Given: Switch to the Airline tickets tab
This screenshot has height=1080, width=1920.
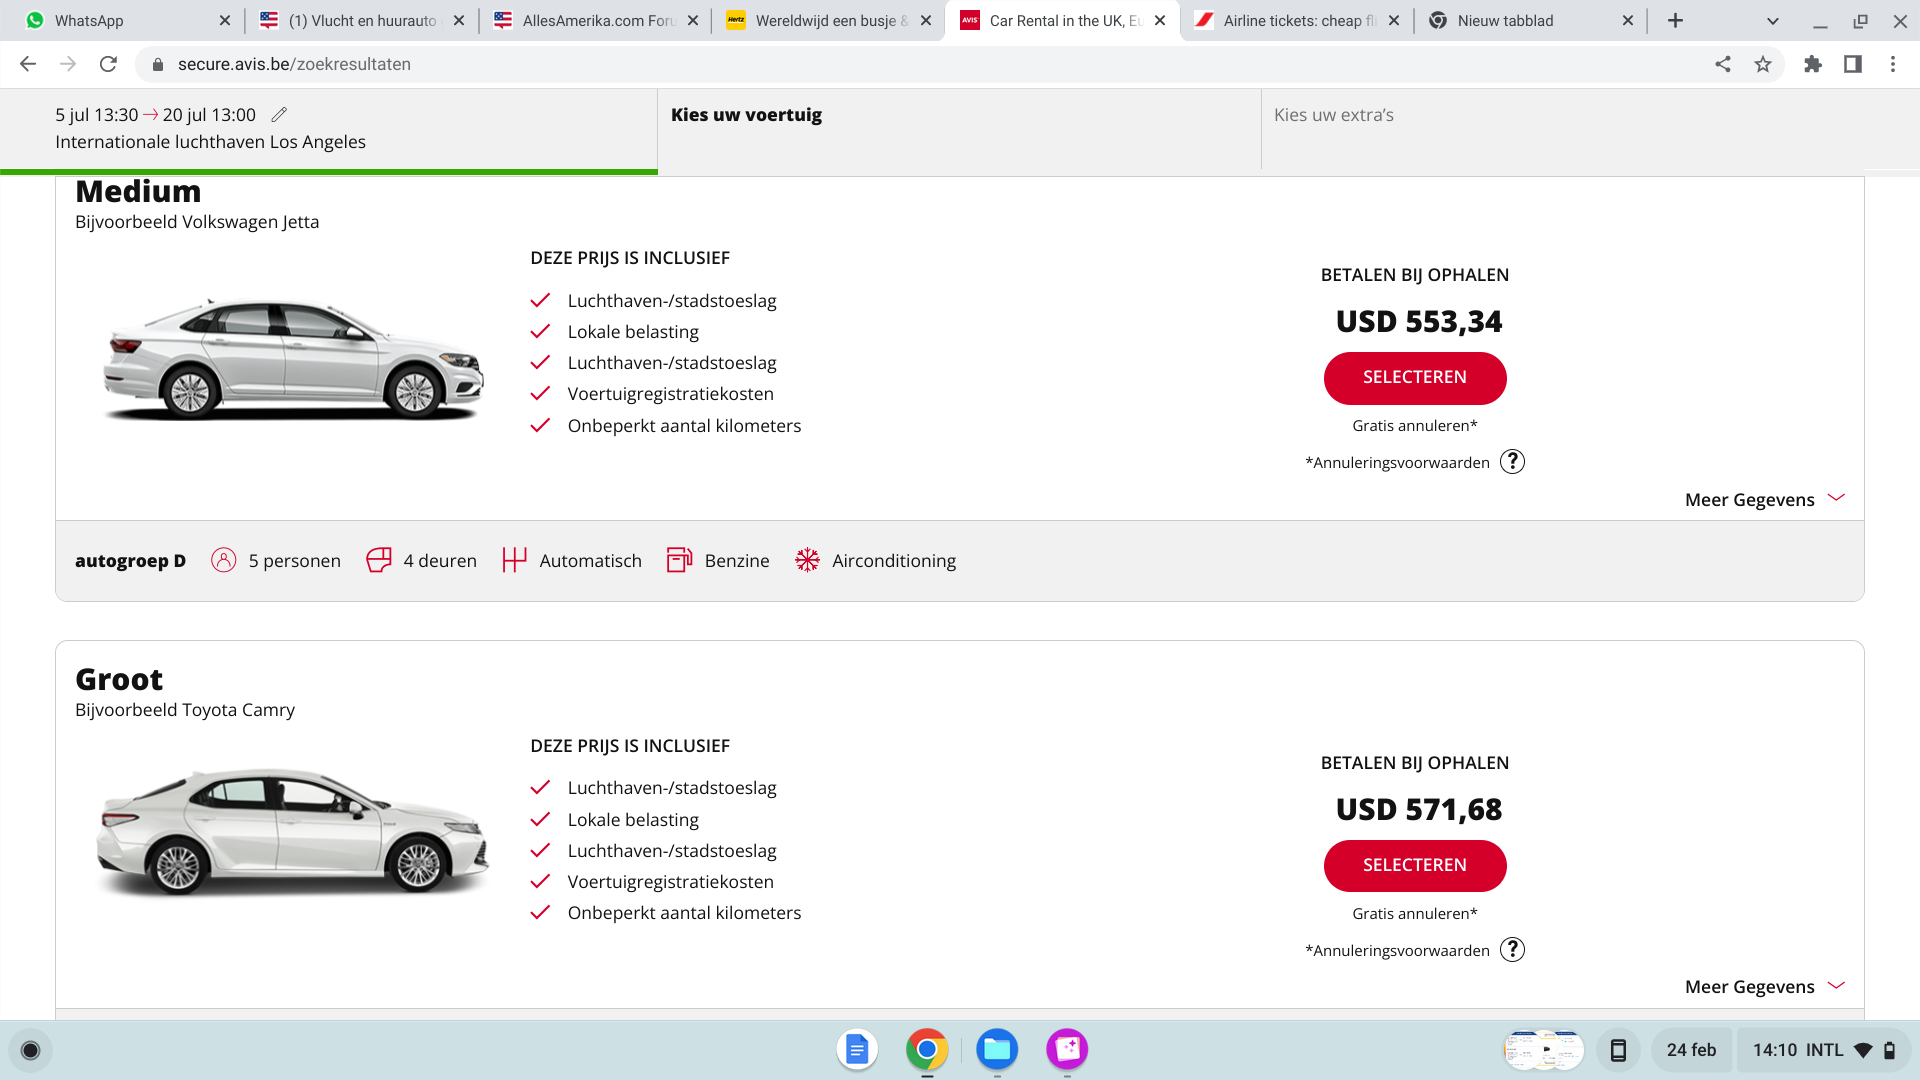Looking at the screenshot, I should [x=1297, y=21].
